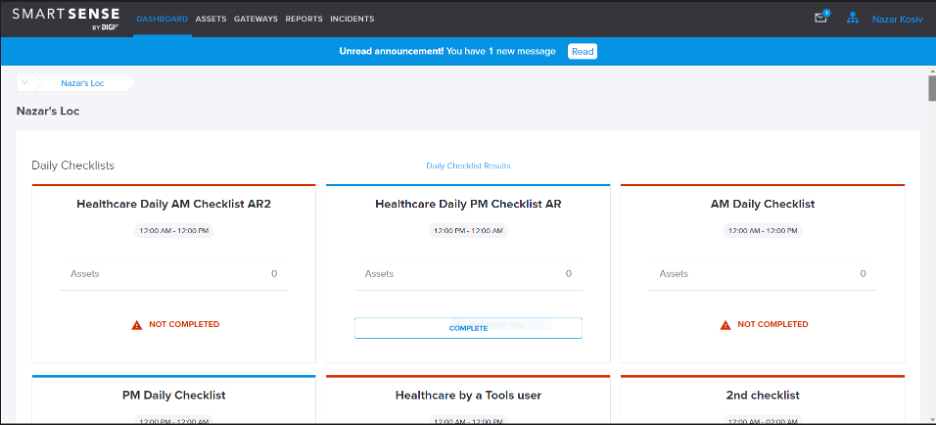This screenshot has width=936, height=426.
Task: Open Healthcare Daily AM Checklist AR2 card title
Action: click(x=174, y=204)
